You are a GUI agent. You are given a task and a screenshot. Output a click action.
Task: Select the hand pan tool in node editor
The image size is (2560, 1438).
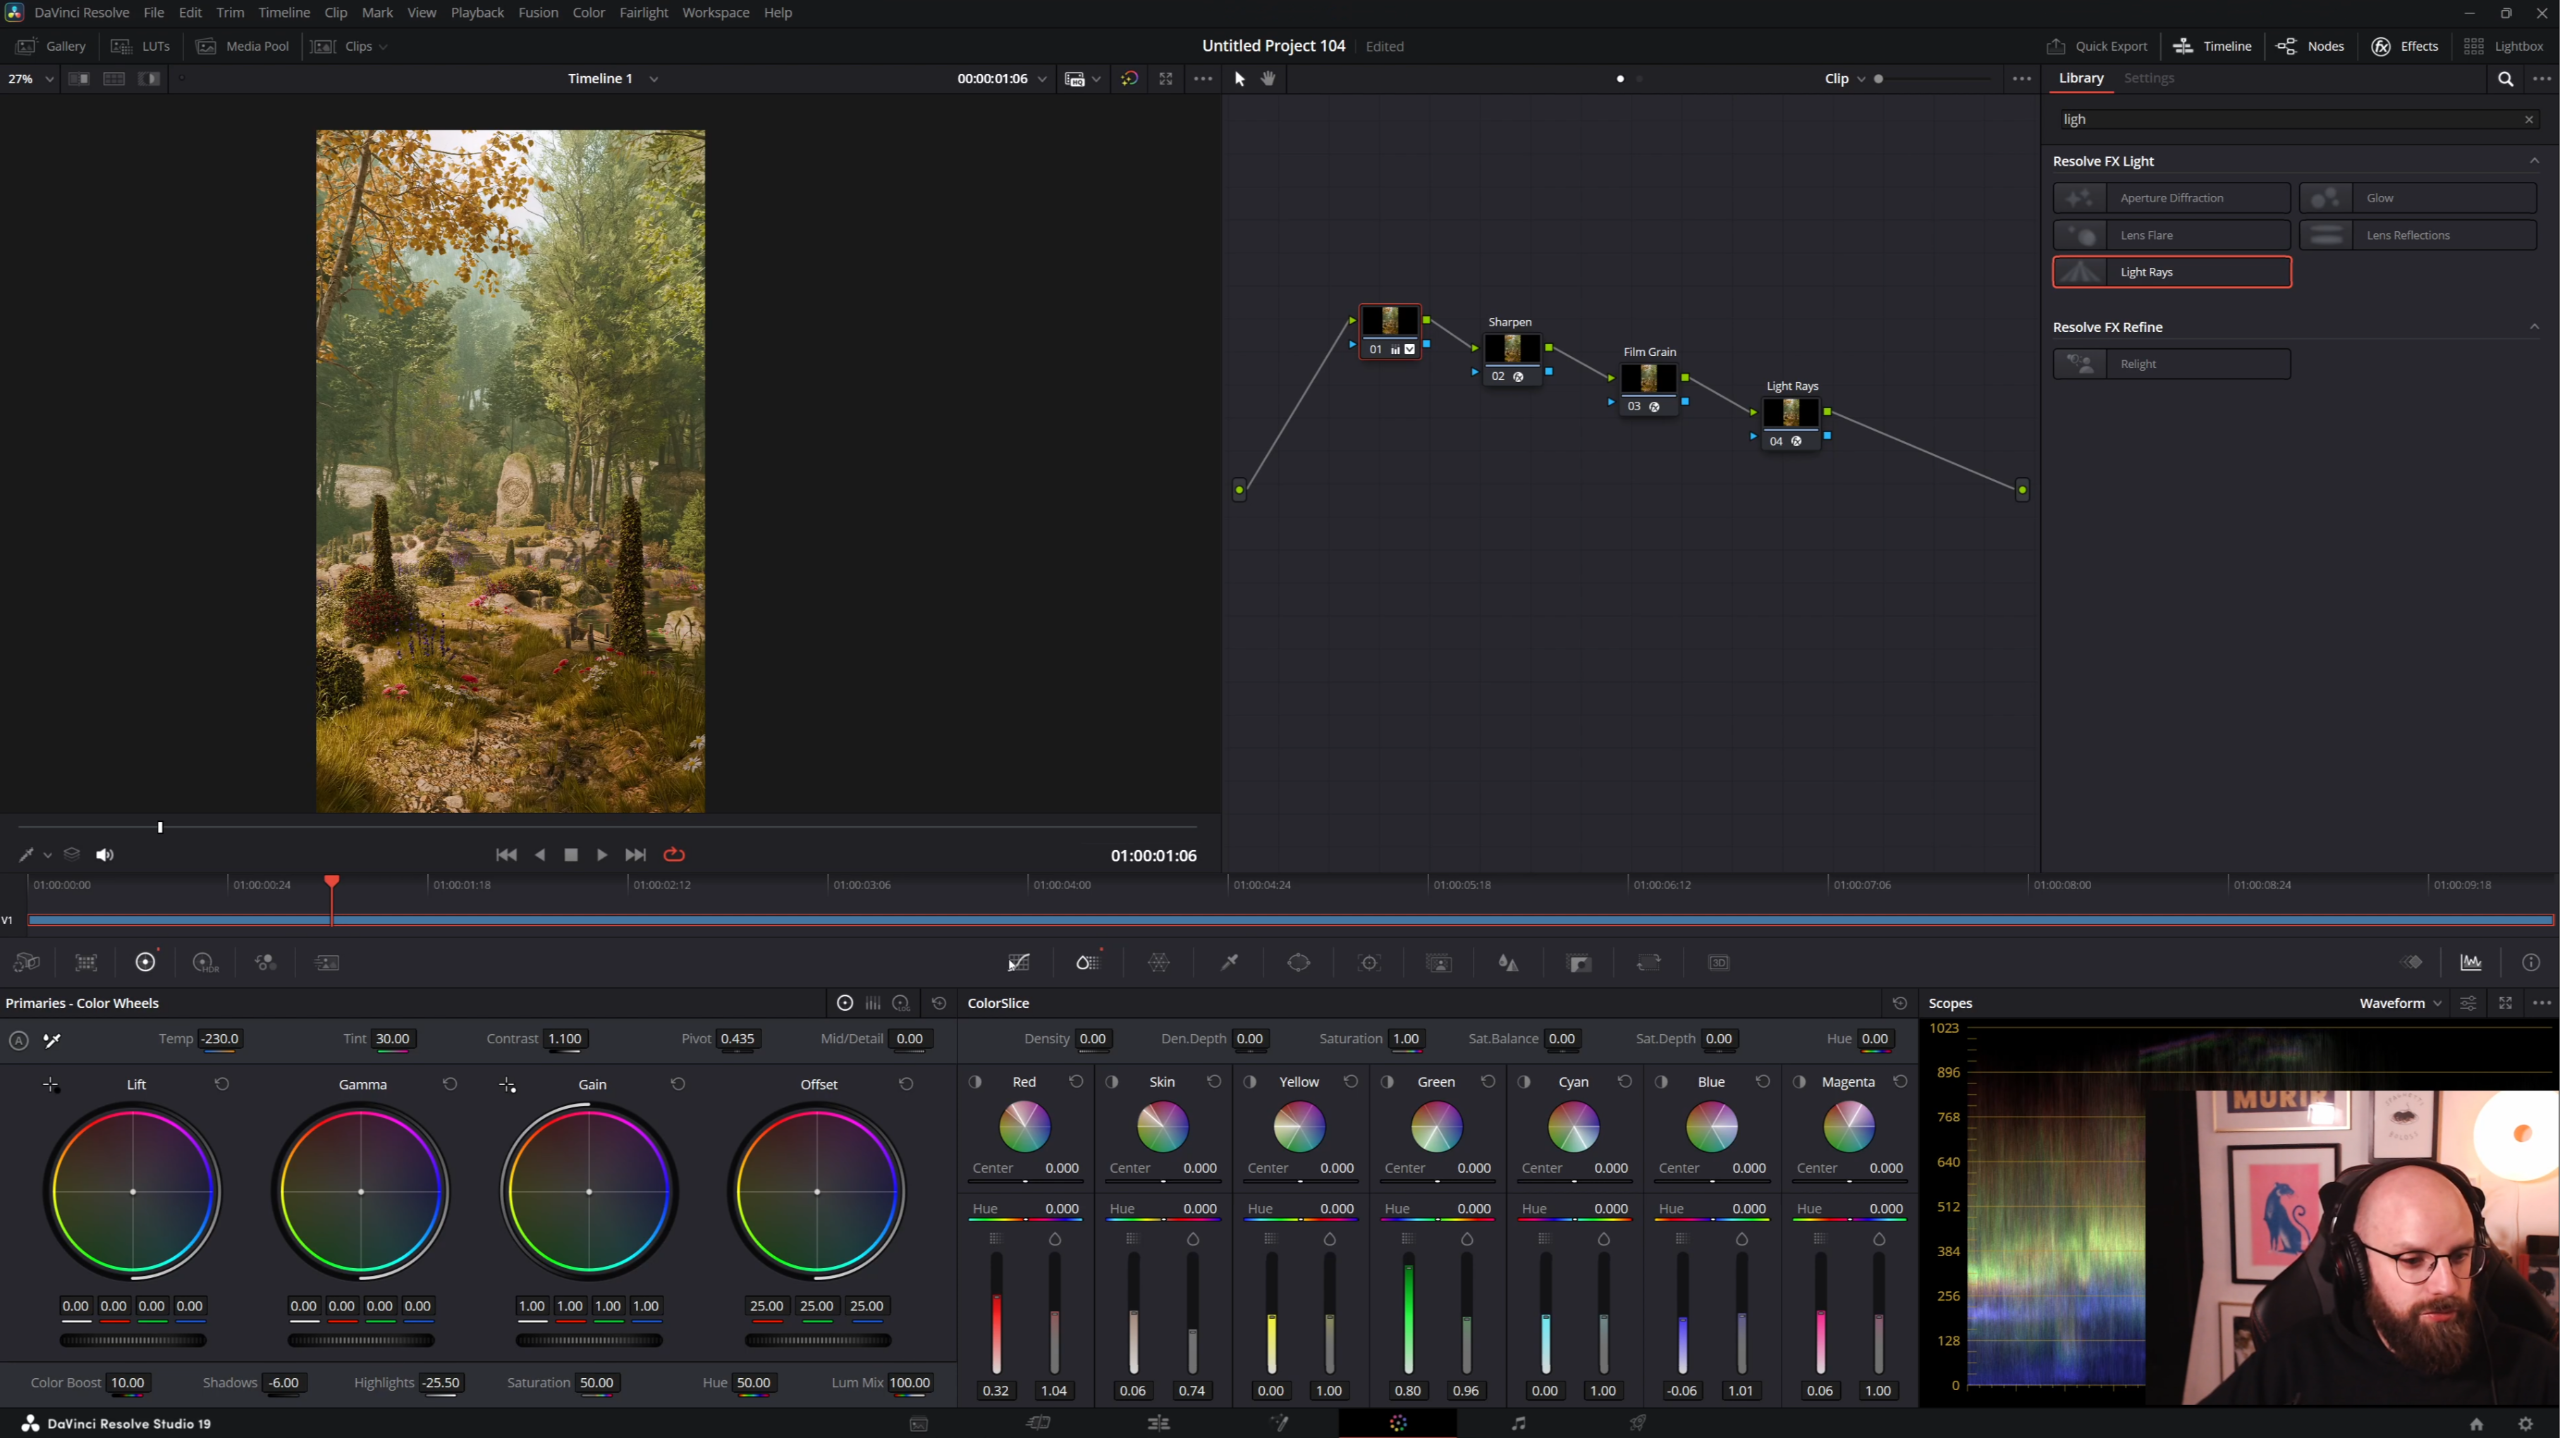1268,78
